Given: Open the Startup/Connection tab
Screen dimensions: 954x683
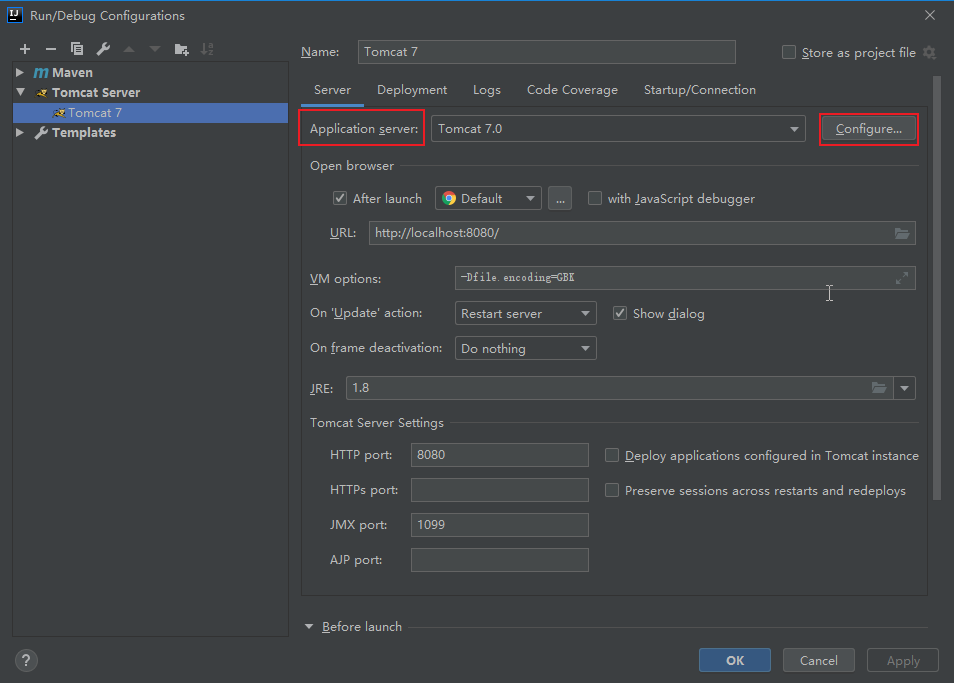Looking at the screenshot, I should (x=699, y=90).
